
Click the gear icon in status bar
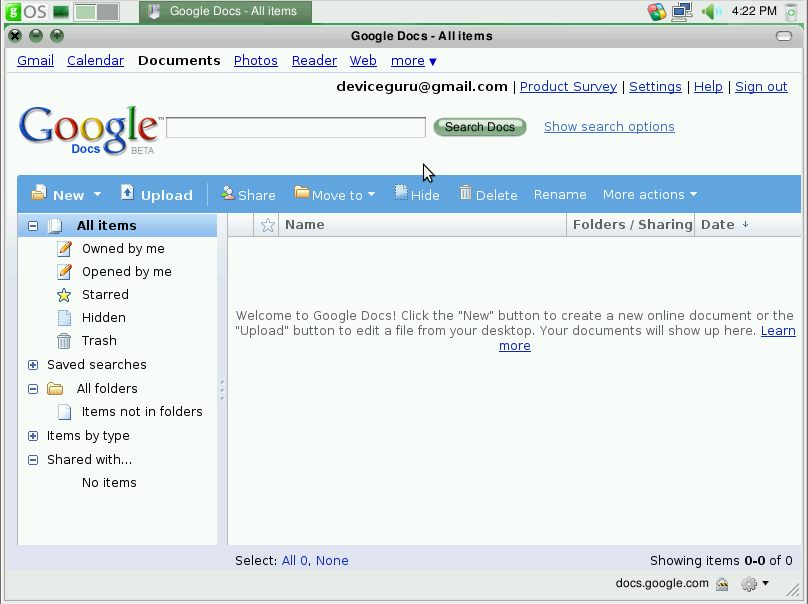click(749, 584)
